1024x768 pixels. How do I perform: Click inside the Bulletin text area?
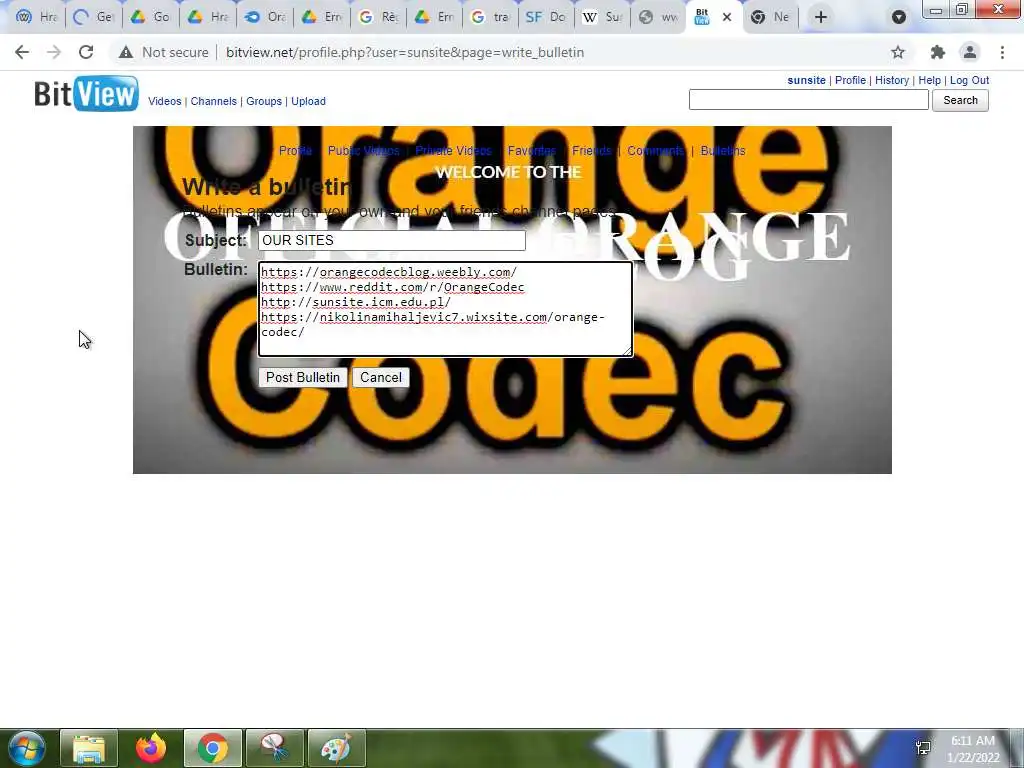(x=445, y=309)
